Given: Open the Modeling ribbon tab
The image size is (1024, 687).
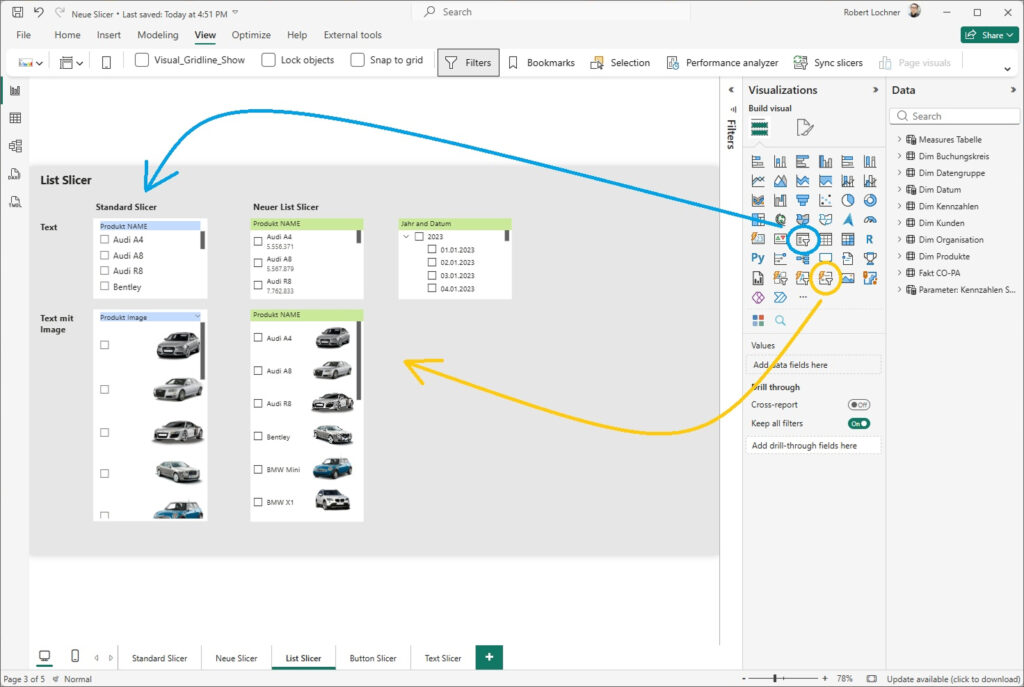Looking at the screenshot, I should coord(157,35).
